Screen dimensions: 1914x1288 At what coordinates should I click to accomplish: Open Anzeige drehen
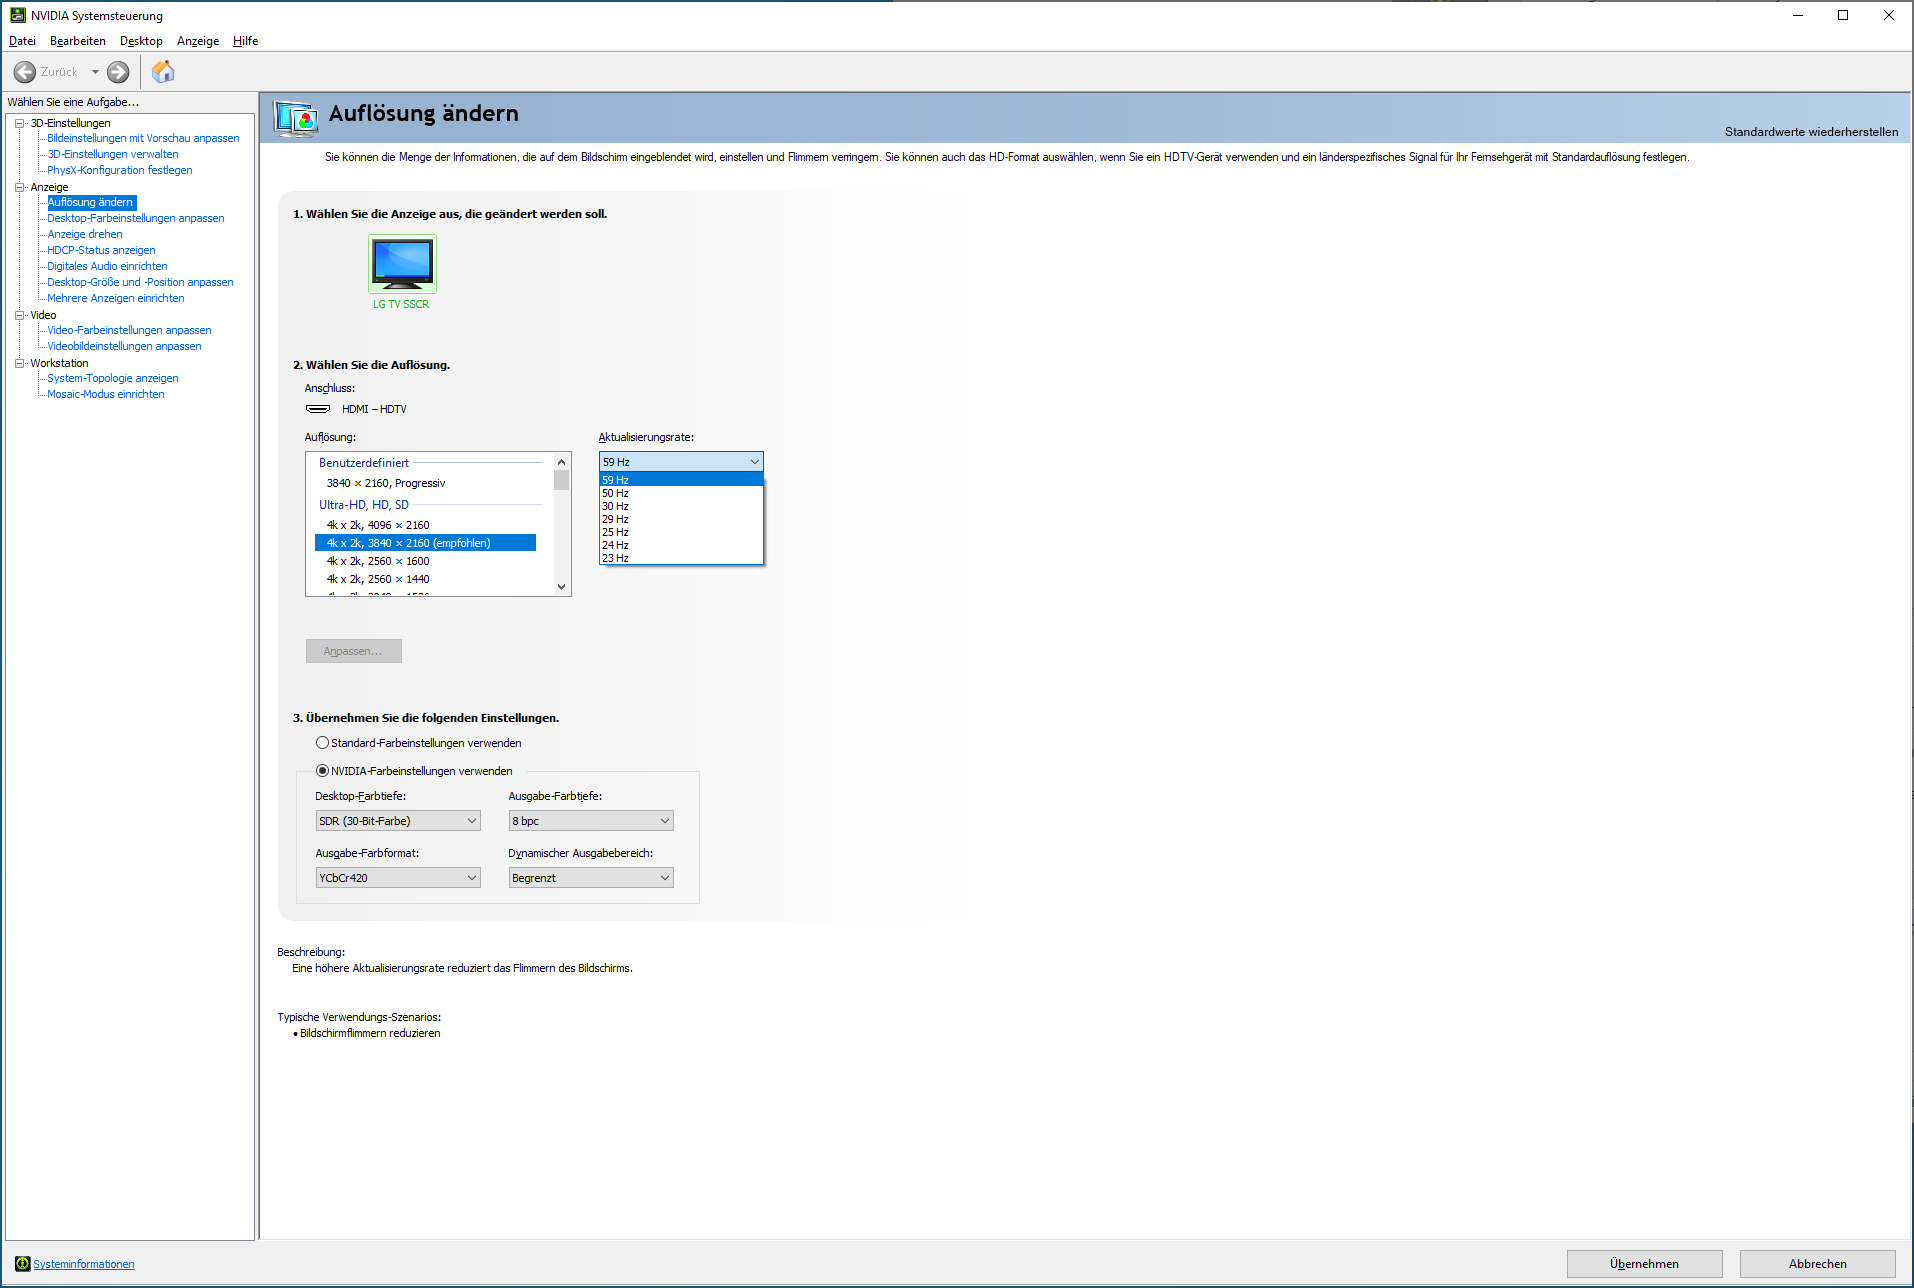pos(85,234)
